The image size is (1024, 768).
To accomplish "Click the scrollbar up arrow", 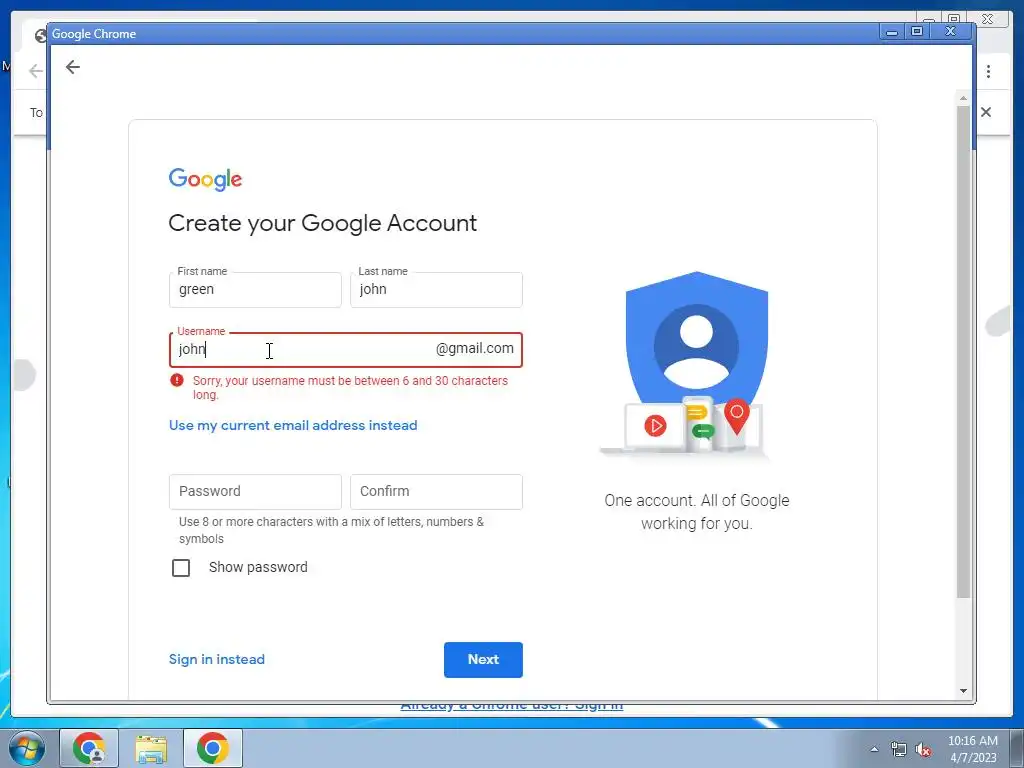I will [963, 97].
